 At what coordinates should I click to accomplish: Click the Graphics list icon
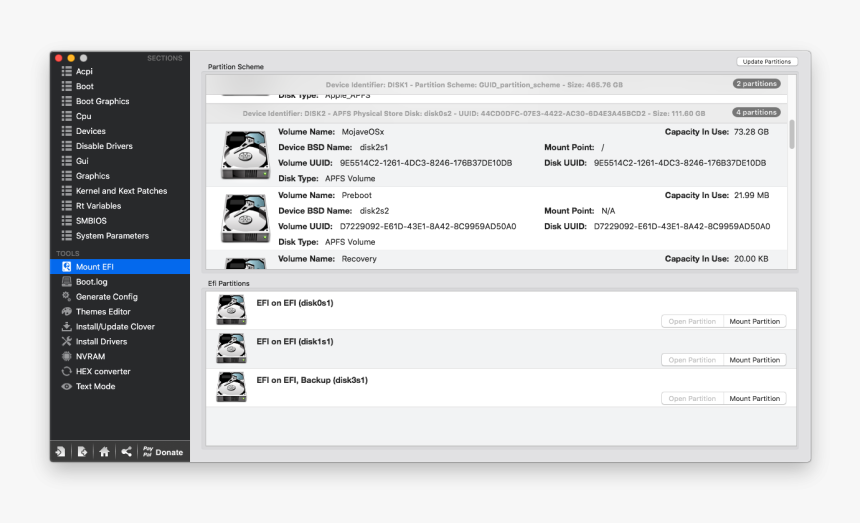click(66, 176)
